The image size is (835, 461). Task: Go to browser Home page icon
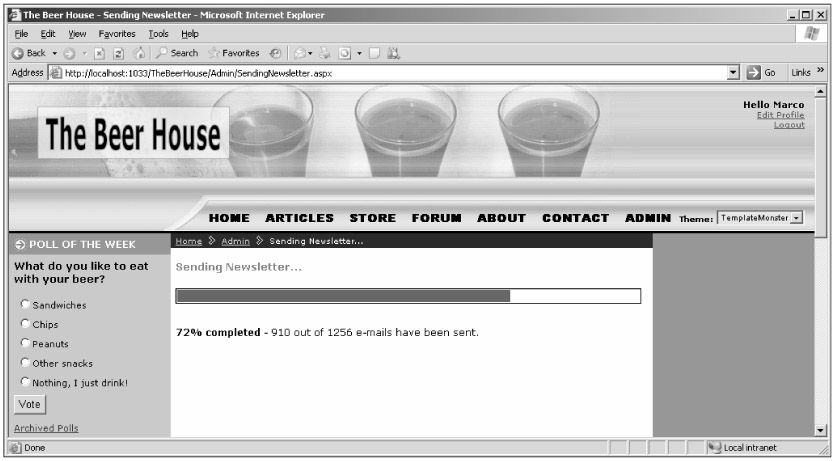(138, 53)
